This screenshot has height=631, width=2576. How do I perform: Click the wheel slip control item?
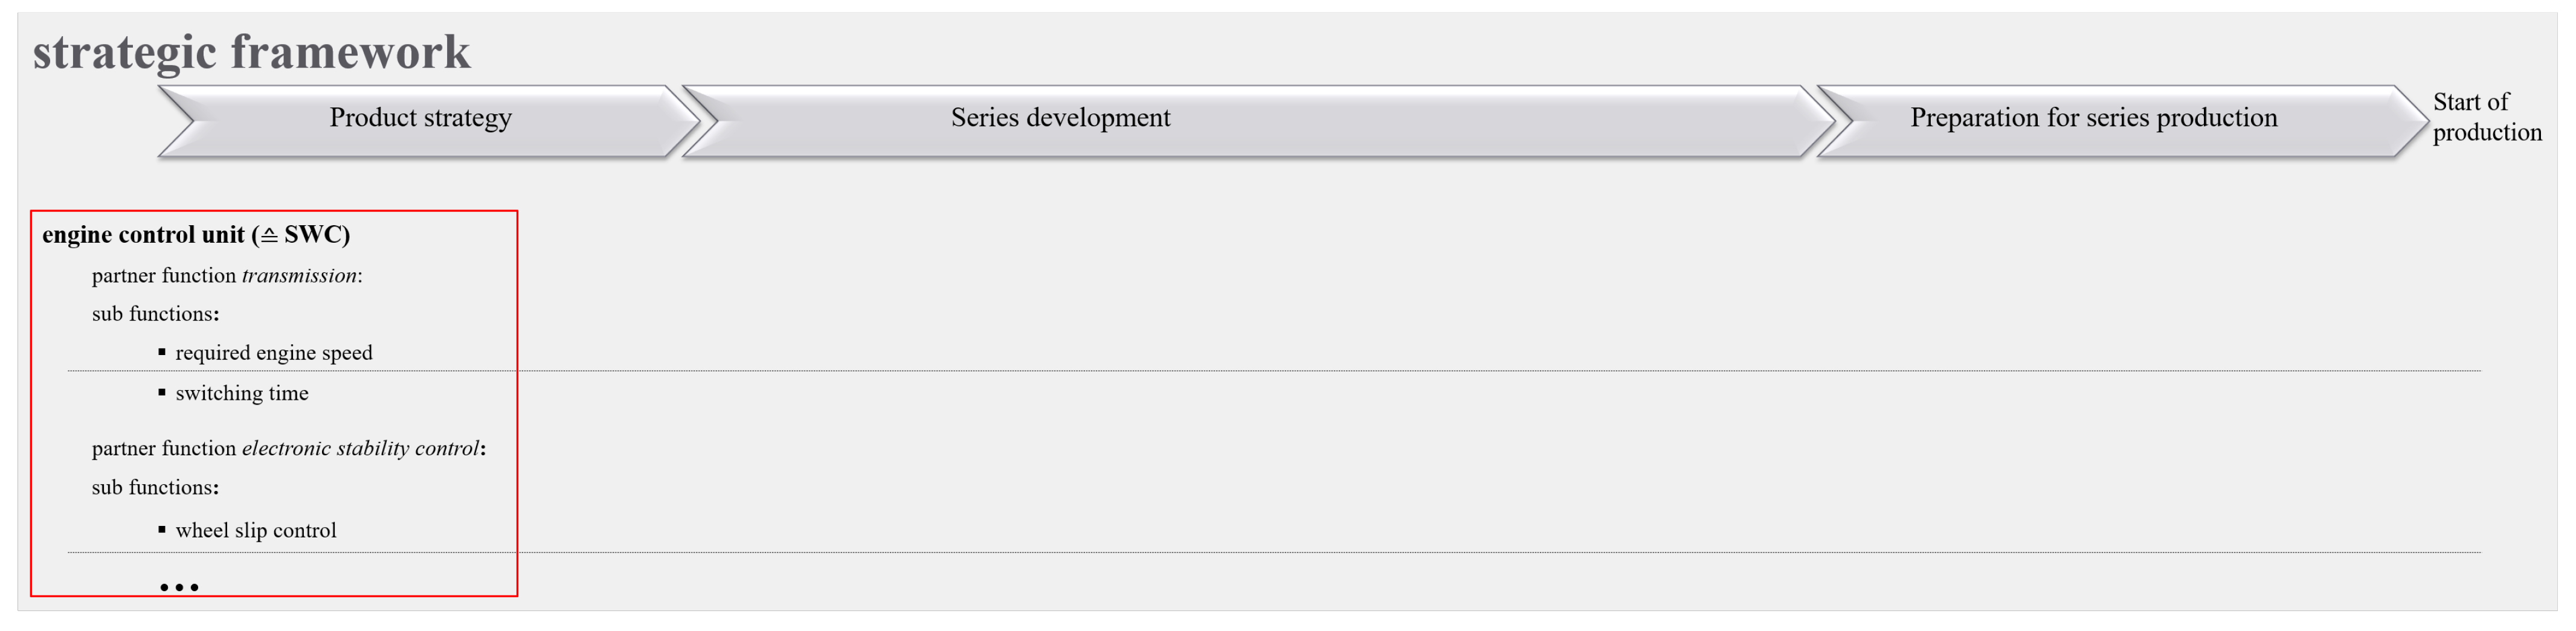(255, 531)
